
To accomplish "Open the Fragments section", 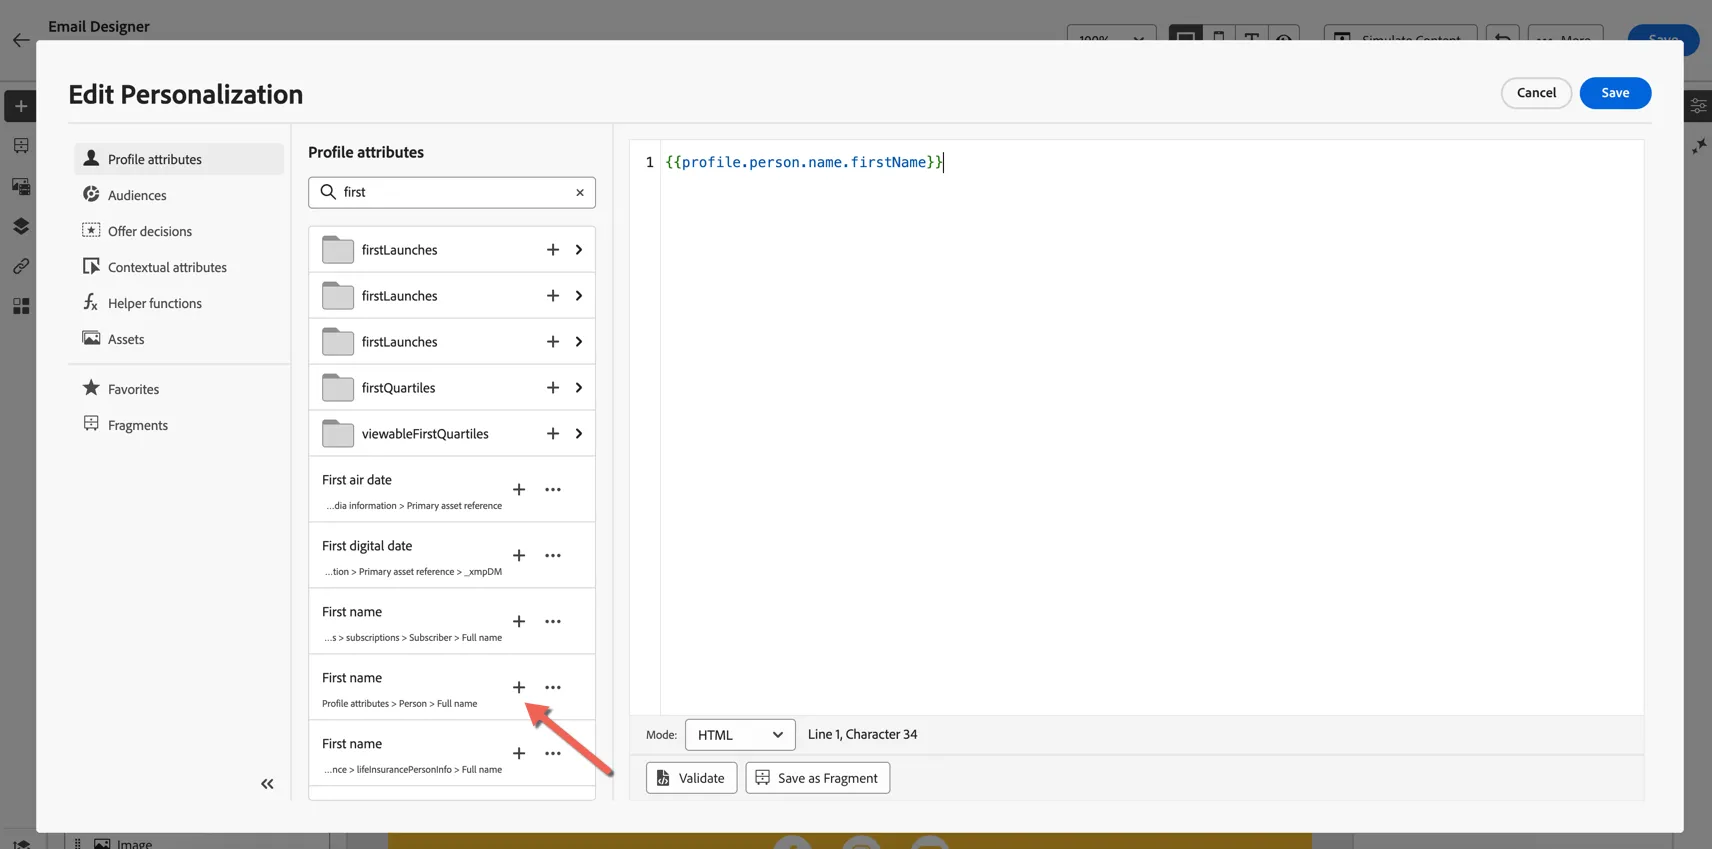I will pos(179,425).
